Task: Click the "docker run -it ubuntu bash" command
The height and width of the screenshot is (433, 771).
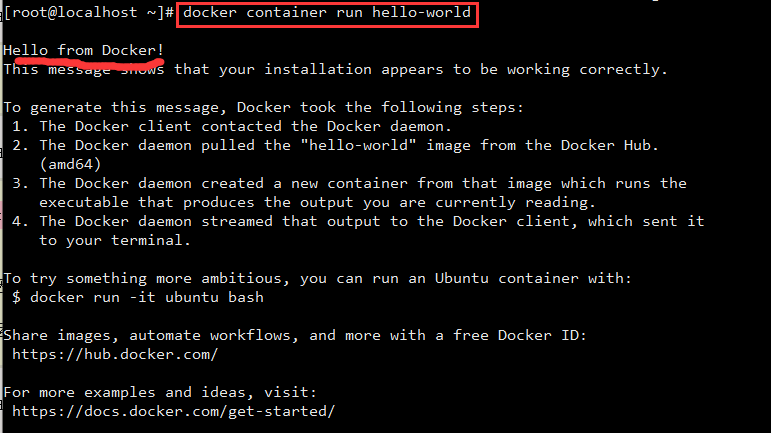Action: 146,297
